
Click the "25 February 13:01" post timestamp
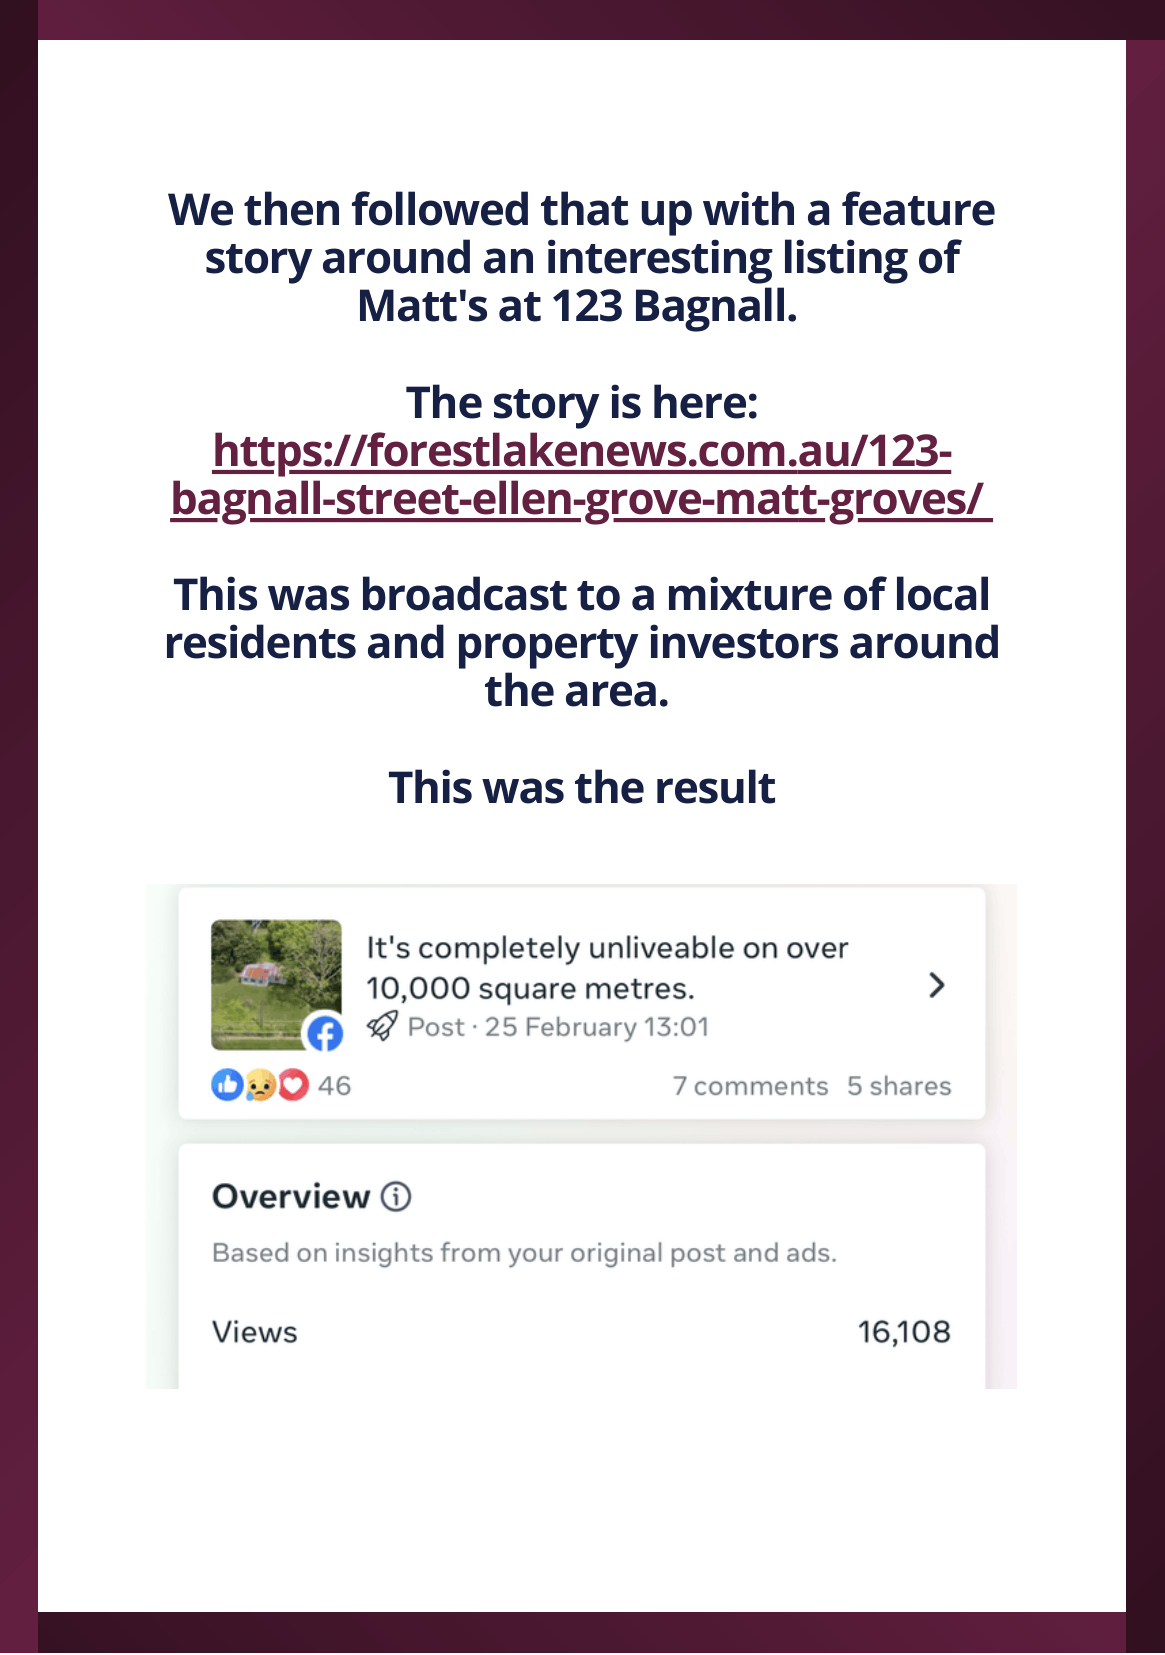pos(596,1027)
